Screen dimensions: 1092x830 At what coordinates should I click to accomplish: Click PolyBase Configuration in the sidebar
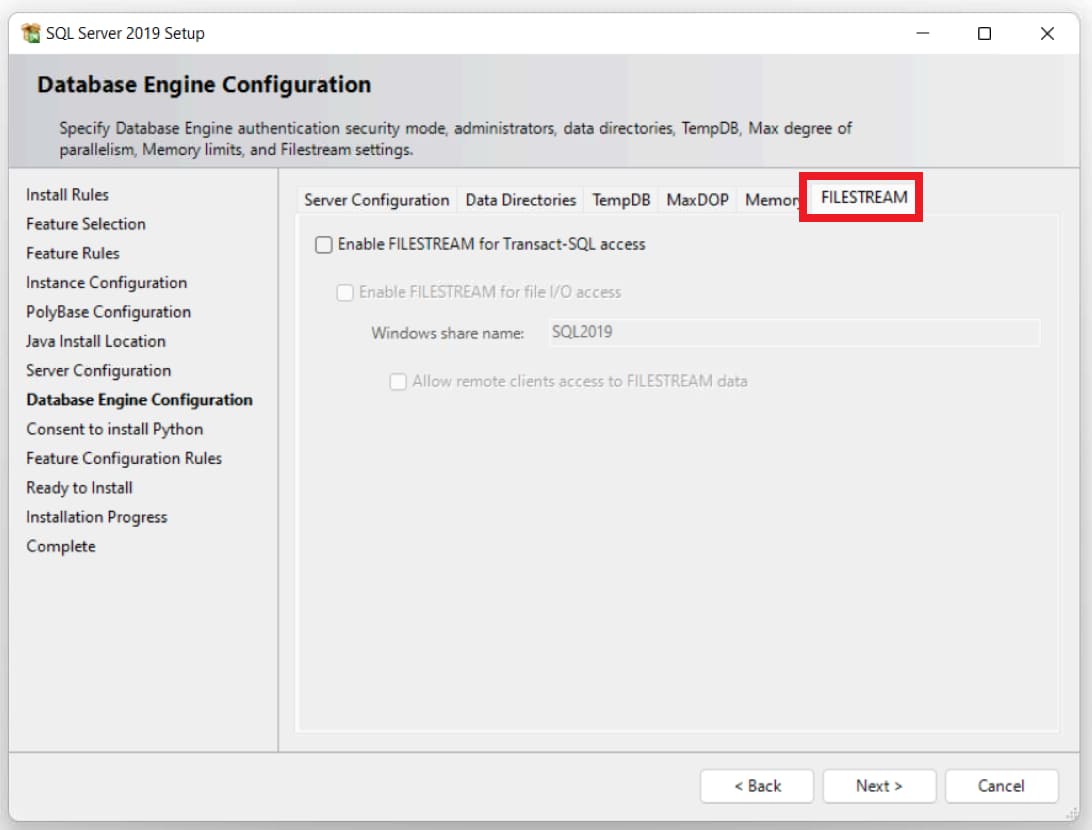click(108, 312)
